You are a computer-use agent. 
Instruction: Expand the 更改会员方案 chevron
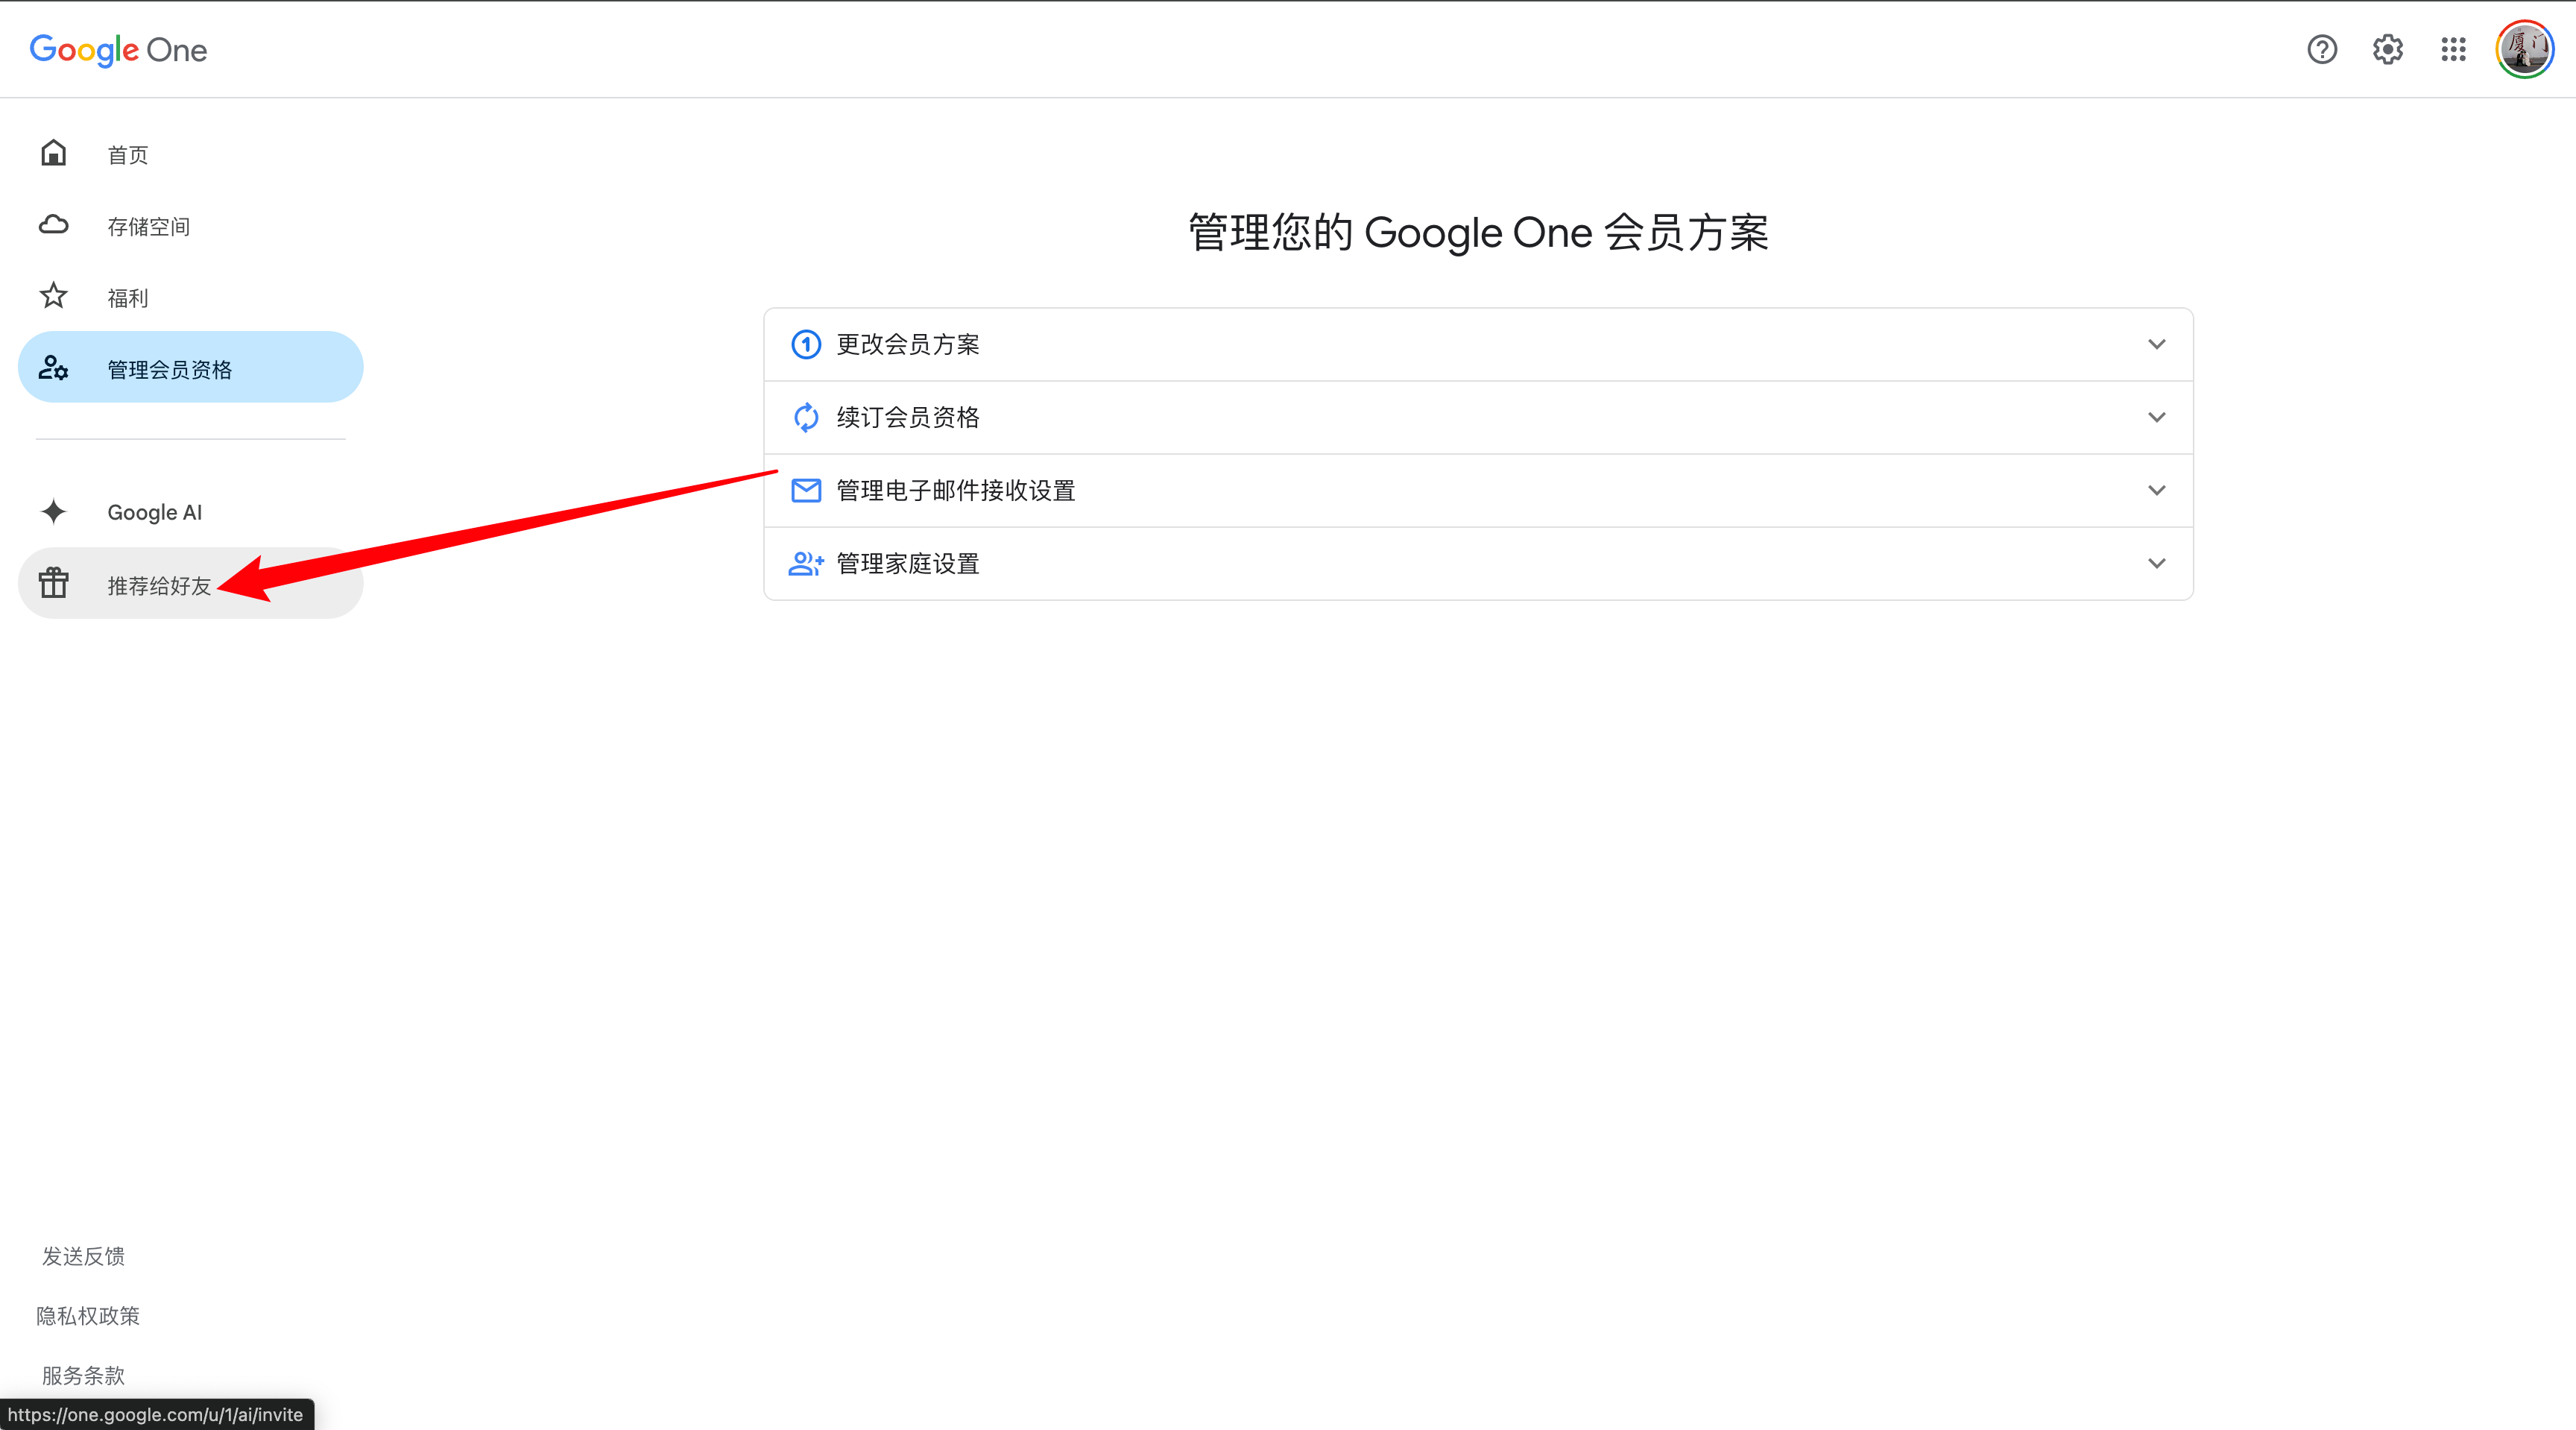(x=2156, y=344)
